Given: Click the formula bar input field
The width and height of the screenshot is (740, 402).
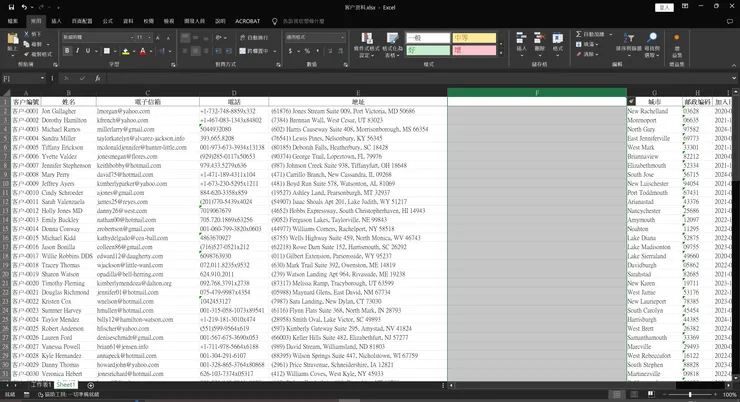Looking at the screenshot, I should [418, 78].
